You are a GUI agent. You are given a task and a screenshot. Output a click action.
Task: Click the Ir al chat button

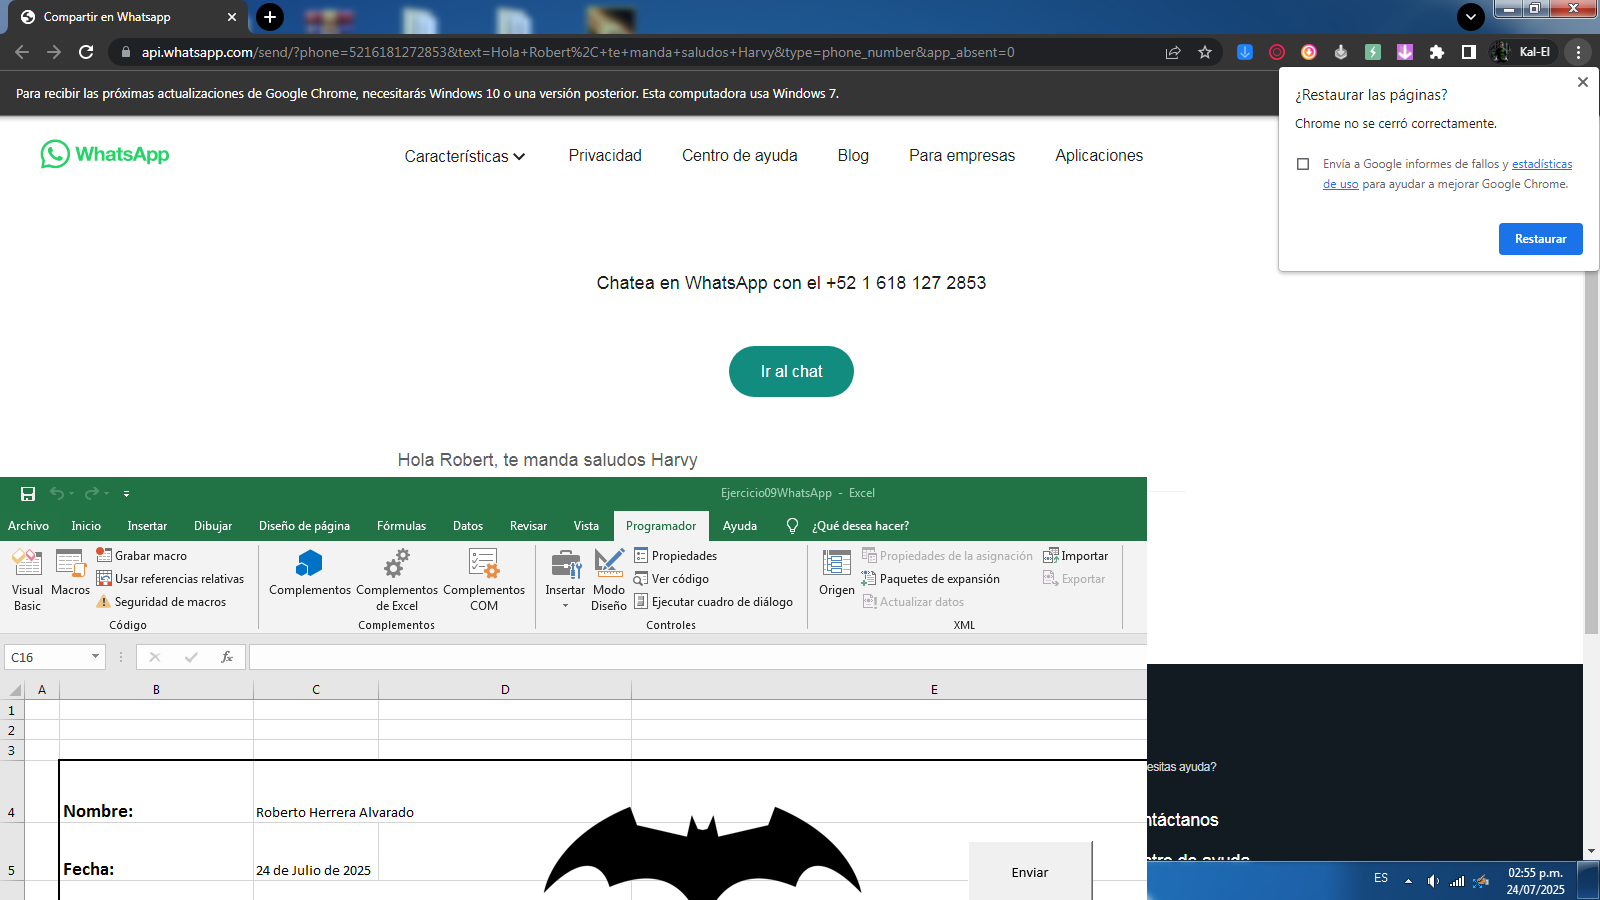(791, 372)
